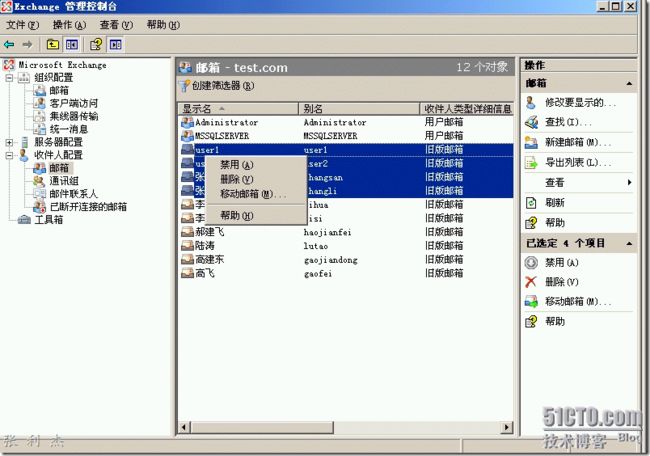This screenshot has width=650, height=456.
Task: Open the 查看(V) menu
Action: pos(116,25)
